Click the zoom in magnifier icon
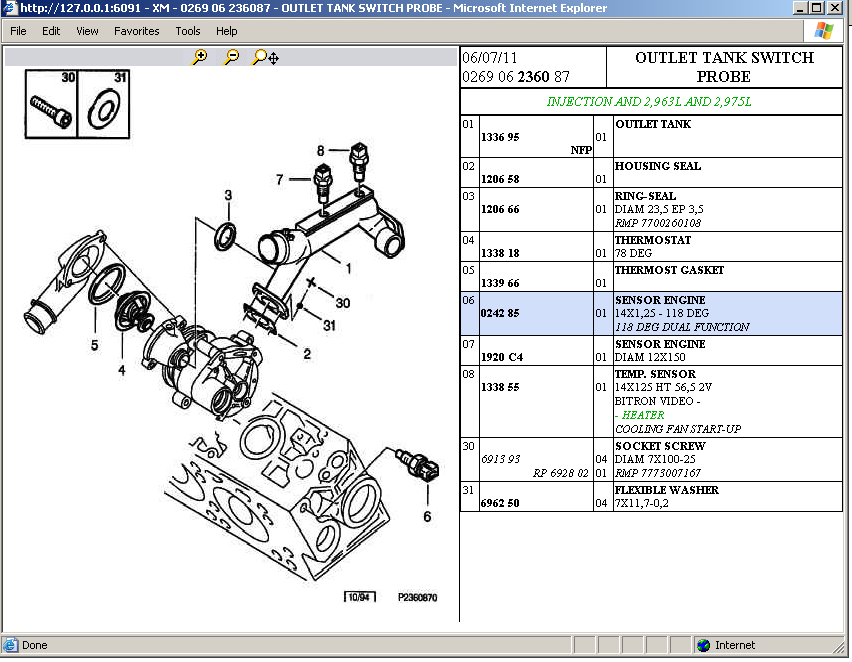Image resolution: width=852 pixels, height=662 pixels. click(199, 58)
